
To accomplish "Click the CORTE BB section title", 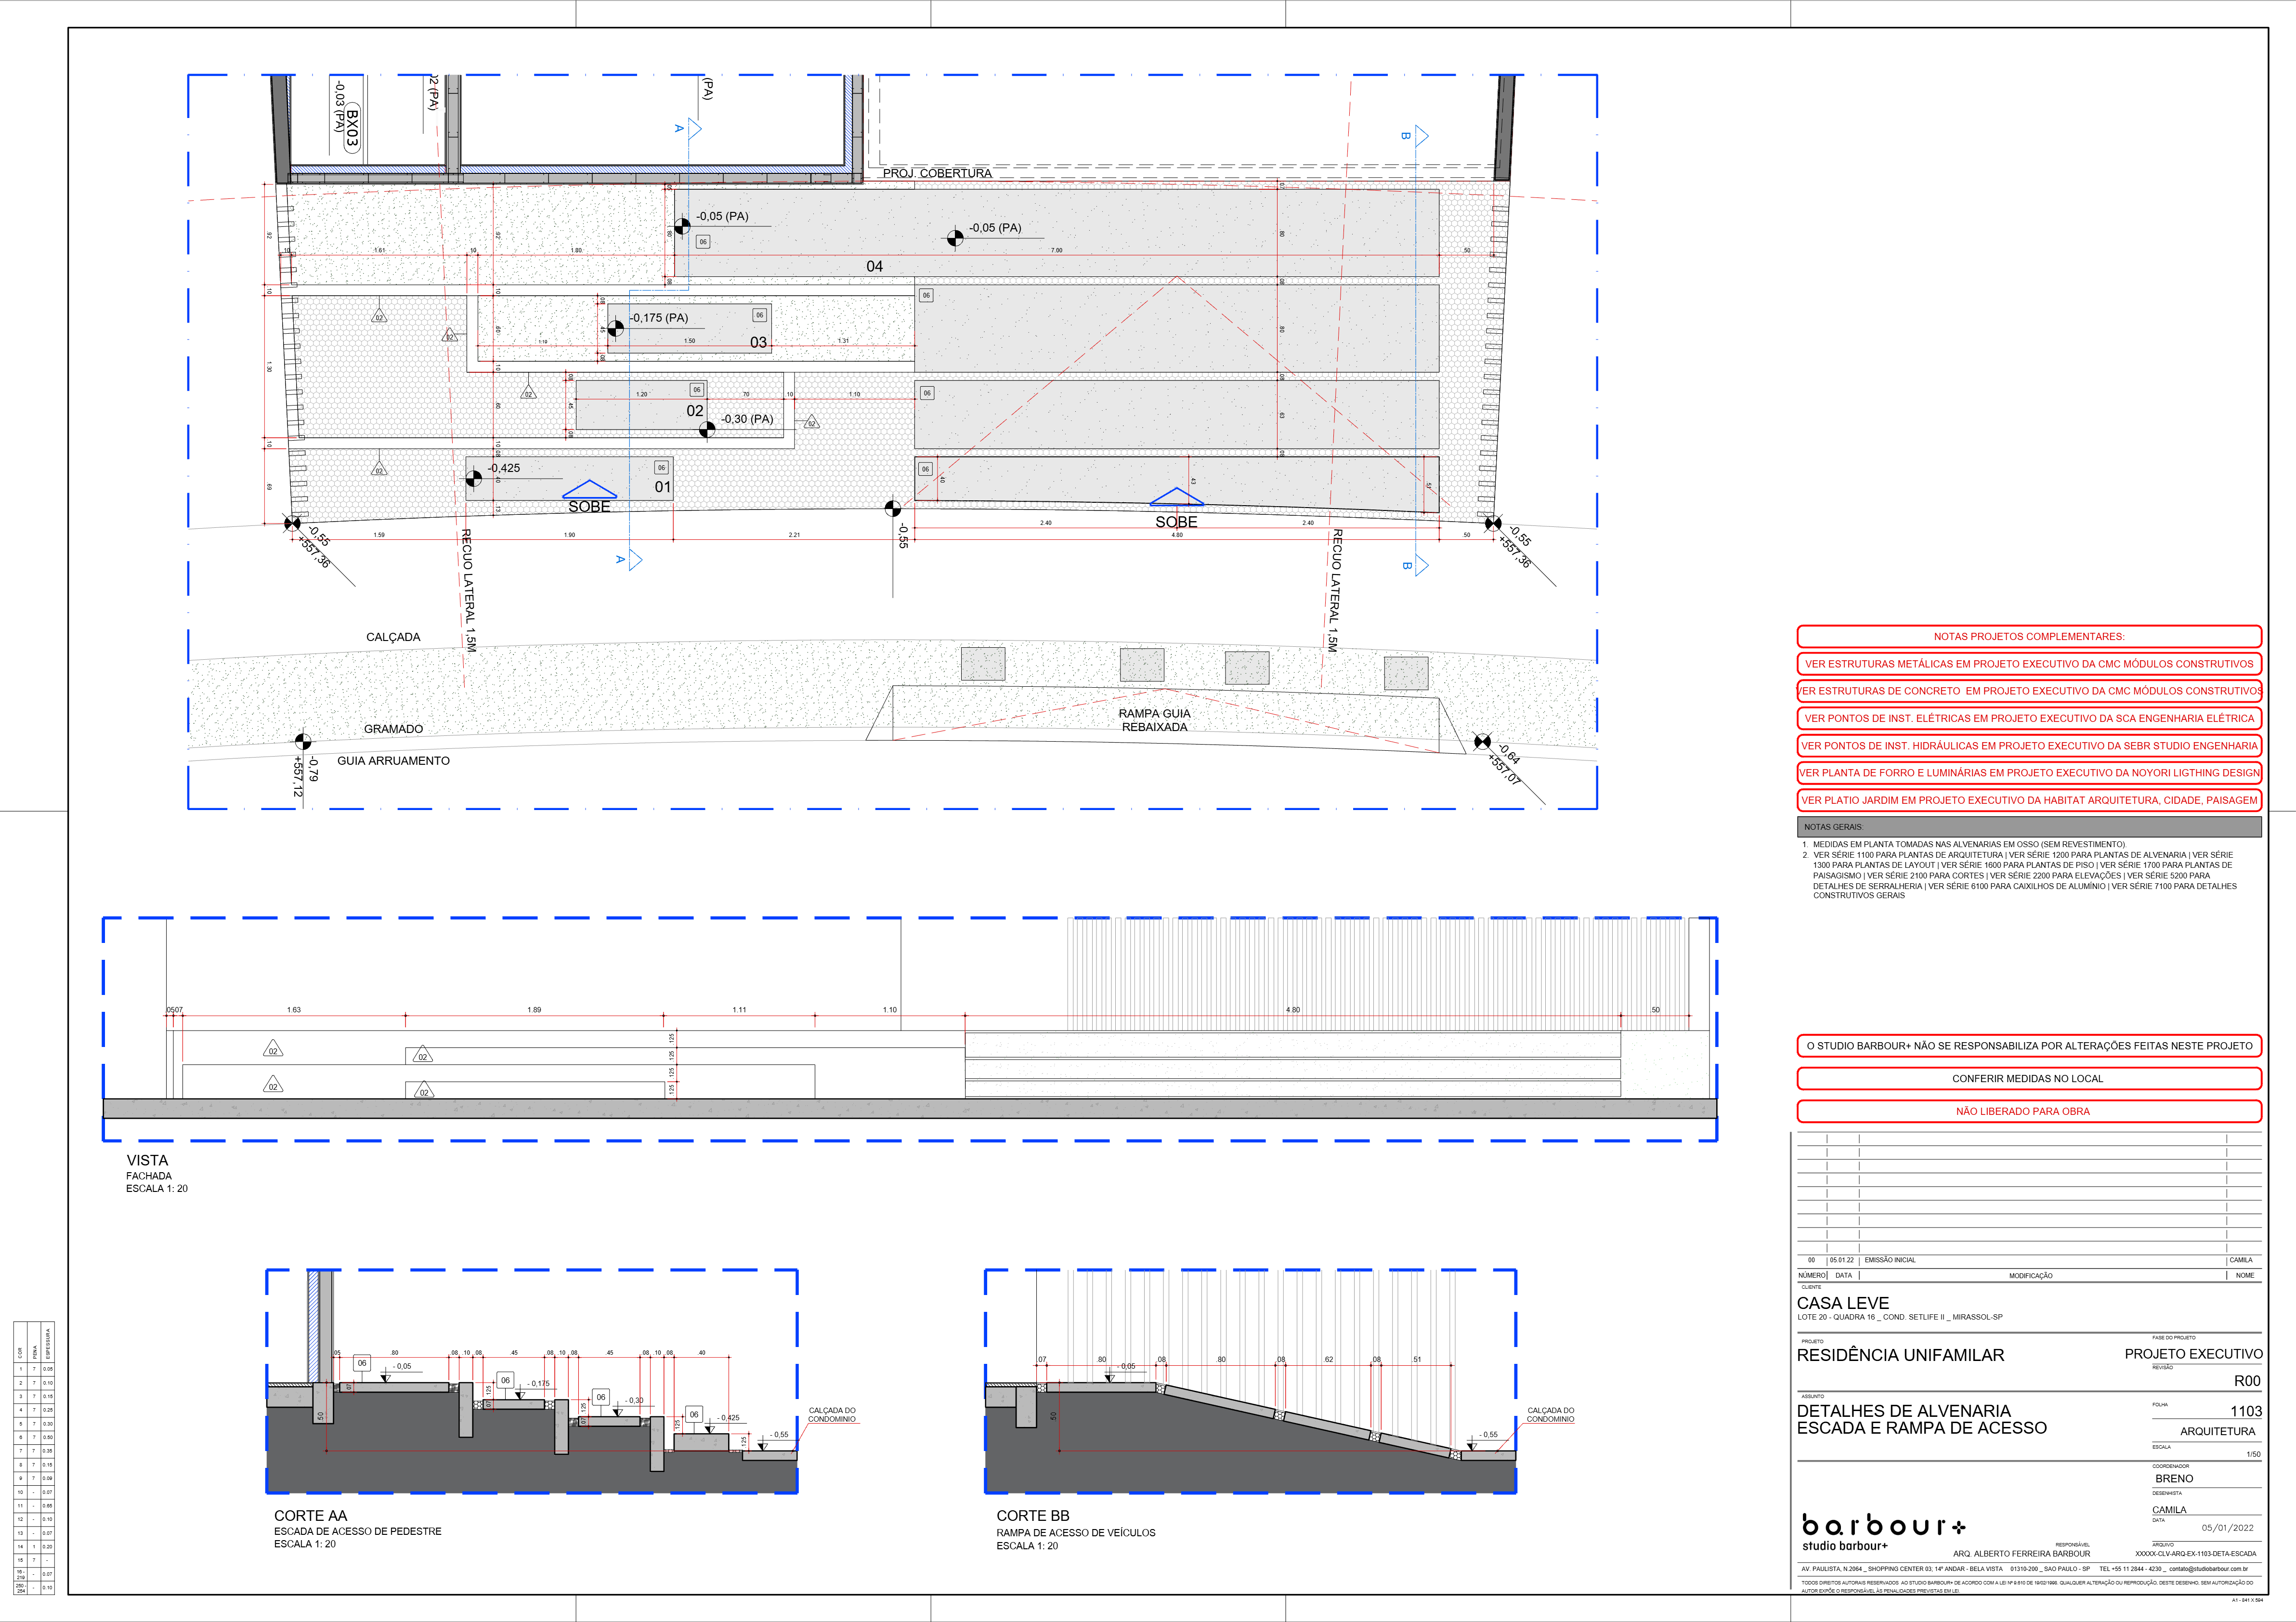I will coord(1033,1516).
